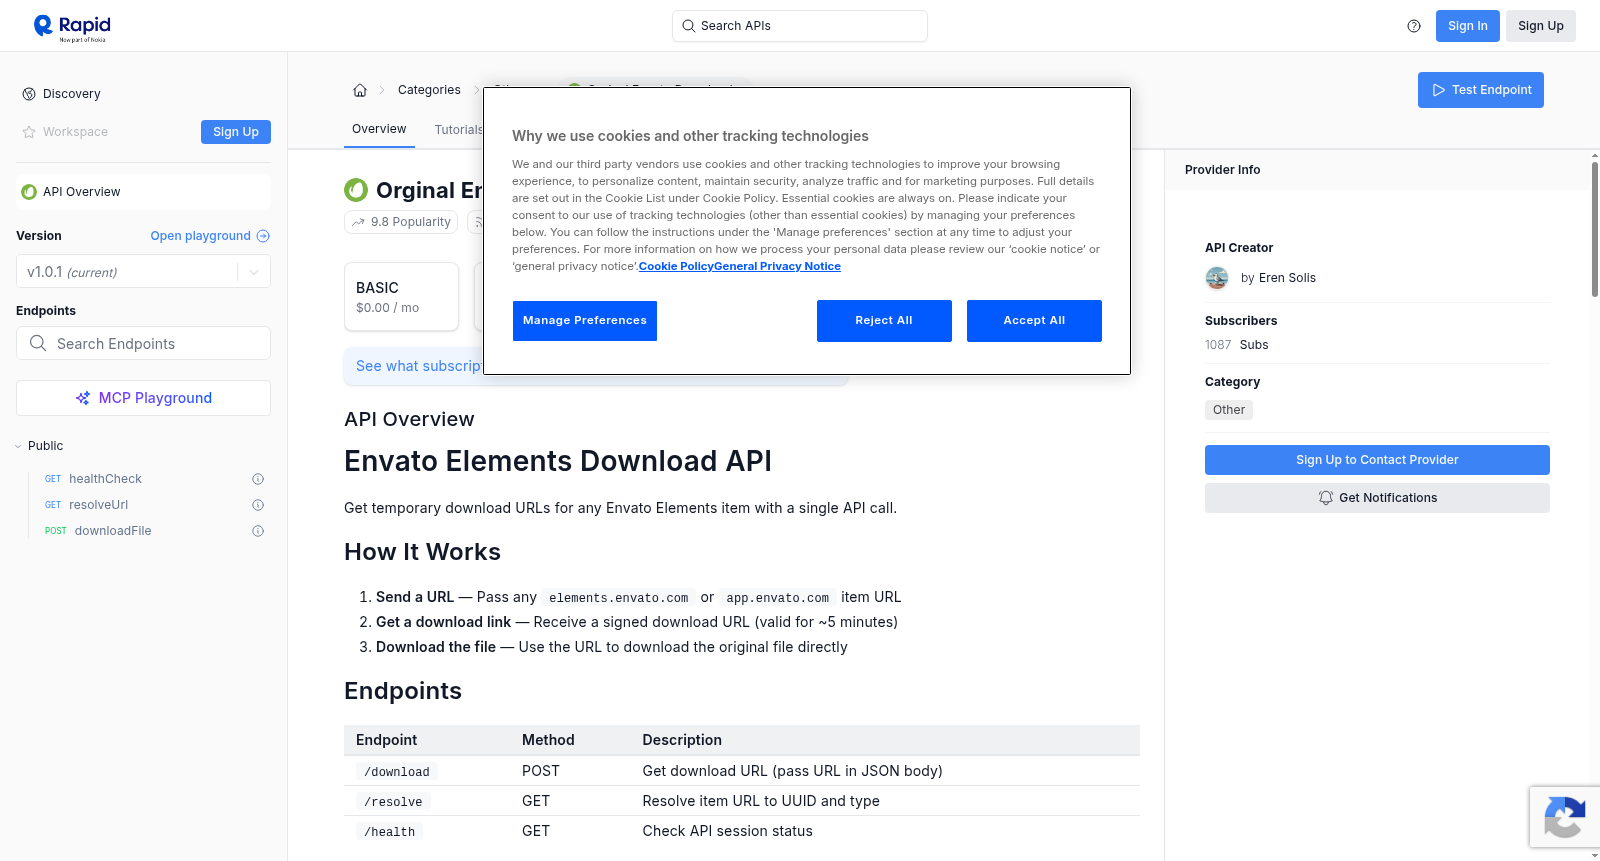The height and width of the screenshot is (861, 1600).
Task: Click the Get Notifications bell icon
Action: coord(1326,498)
